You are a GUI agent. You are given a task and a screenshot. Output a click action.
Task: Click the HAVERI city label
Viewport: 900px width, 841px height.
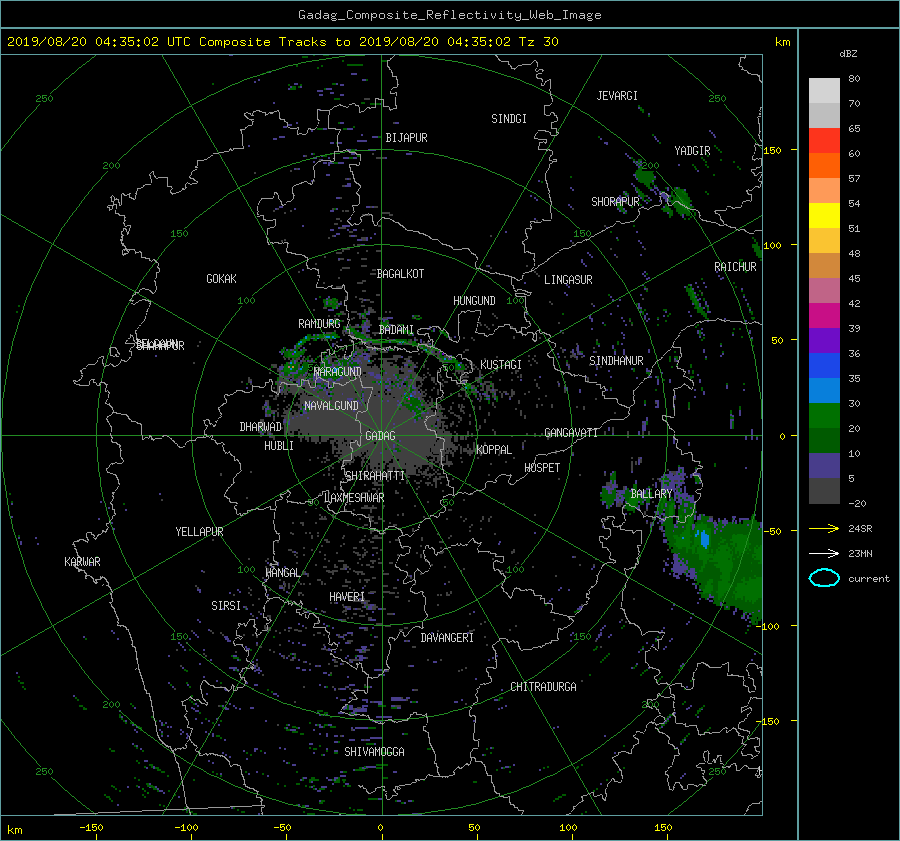tap(347, 597)
